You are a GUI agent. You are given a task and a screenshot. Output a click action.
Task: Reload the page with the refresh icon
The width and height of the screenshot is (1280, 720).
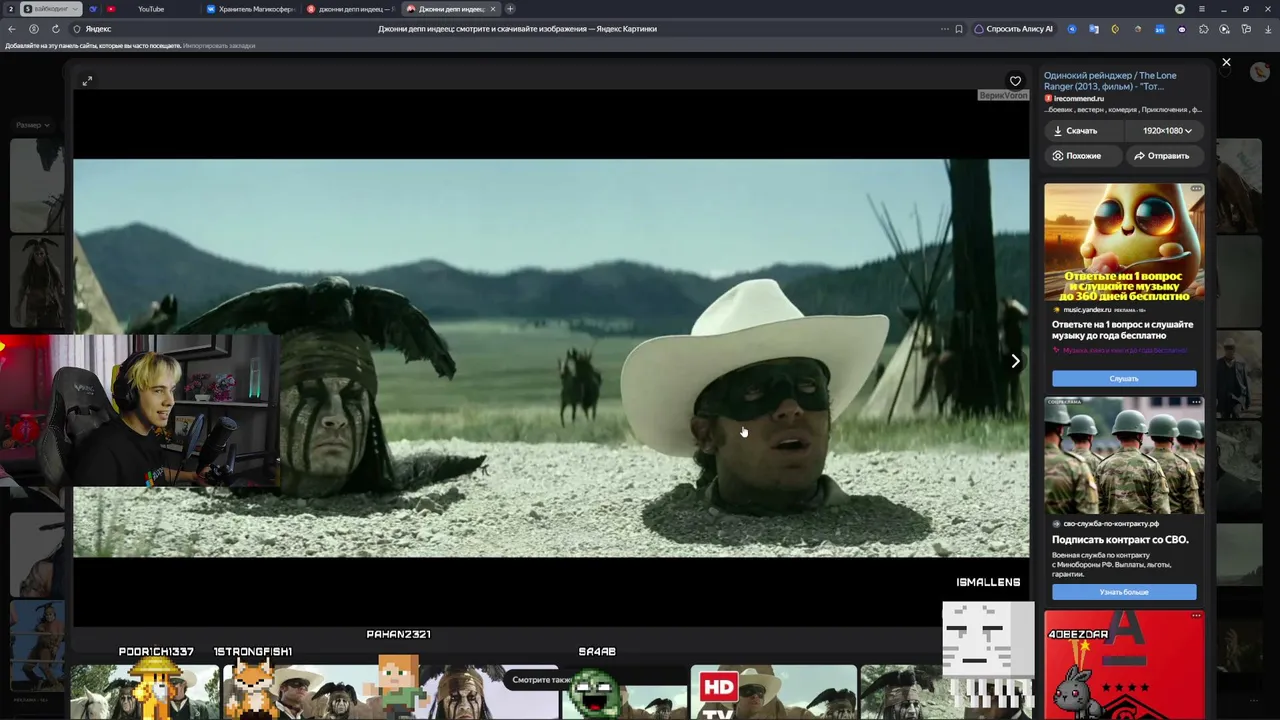pos(55,29)
